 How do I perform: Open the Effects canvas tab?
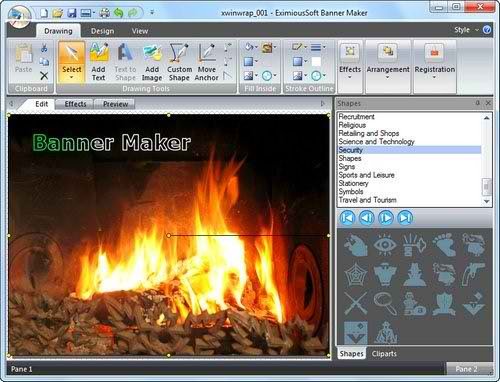coord(75,104)
